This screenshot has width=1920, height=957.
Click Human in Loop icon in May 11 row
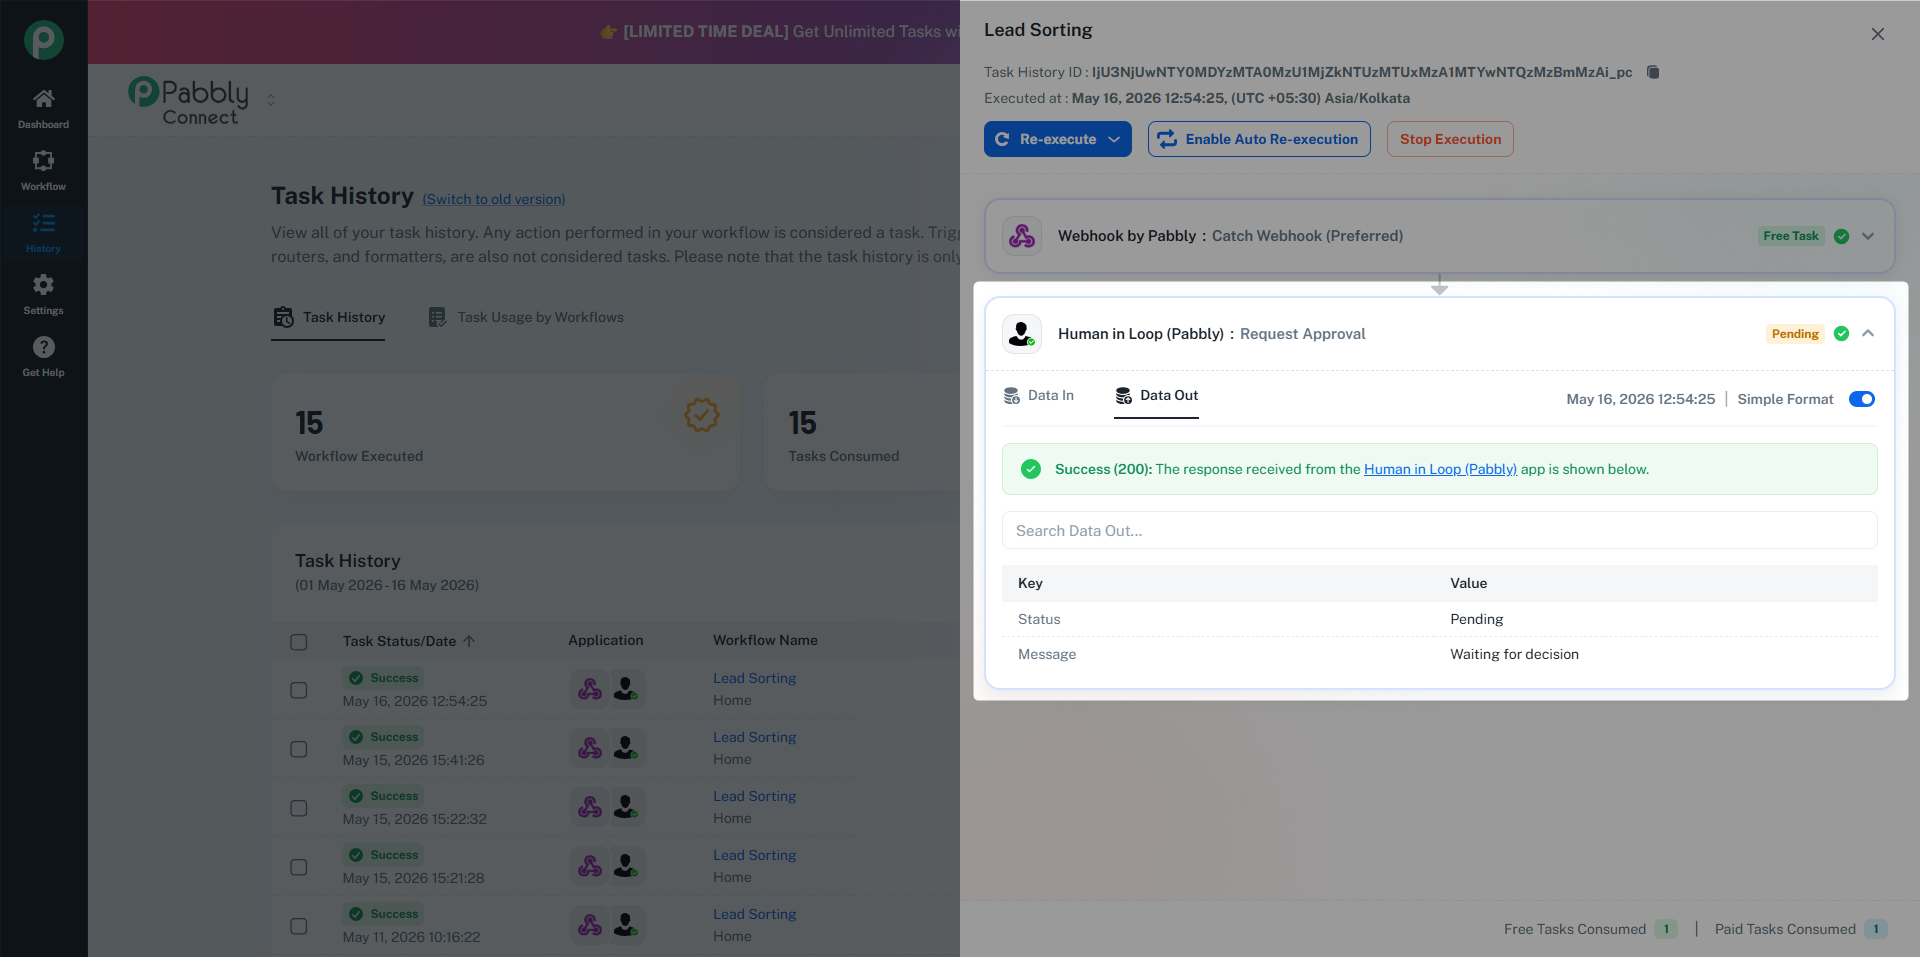point(626,925)
